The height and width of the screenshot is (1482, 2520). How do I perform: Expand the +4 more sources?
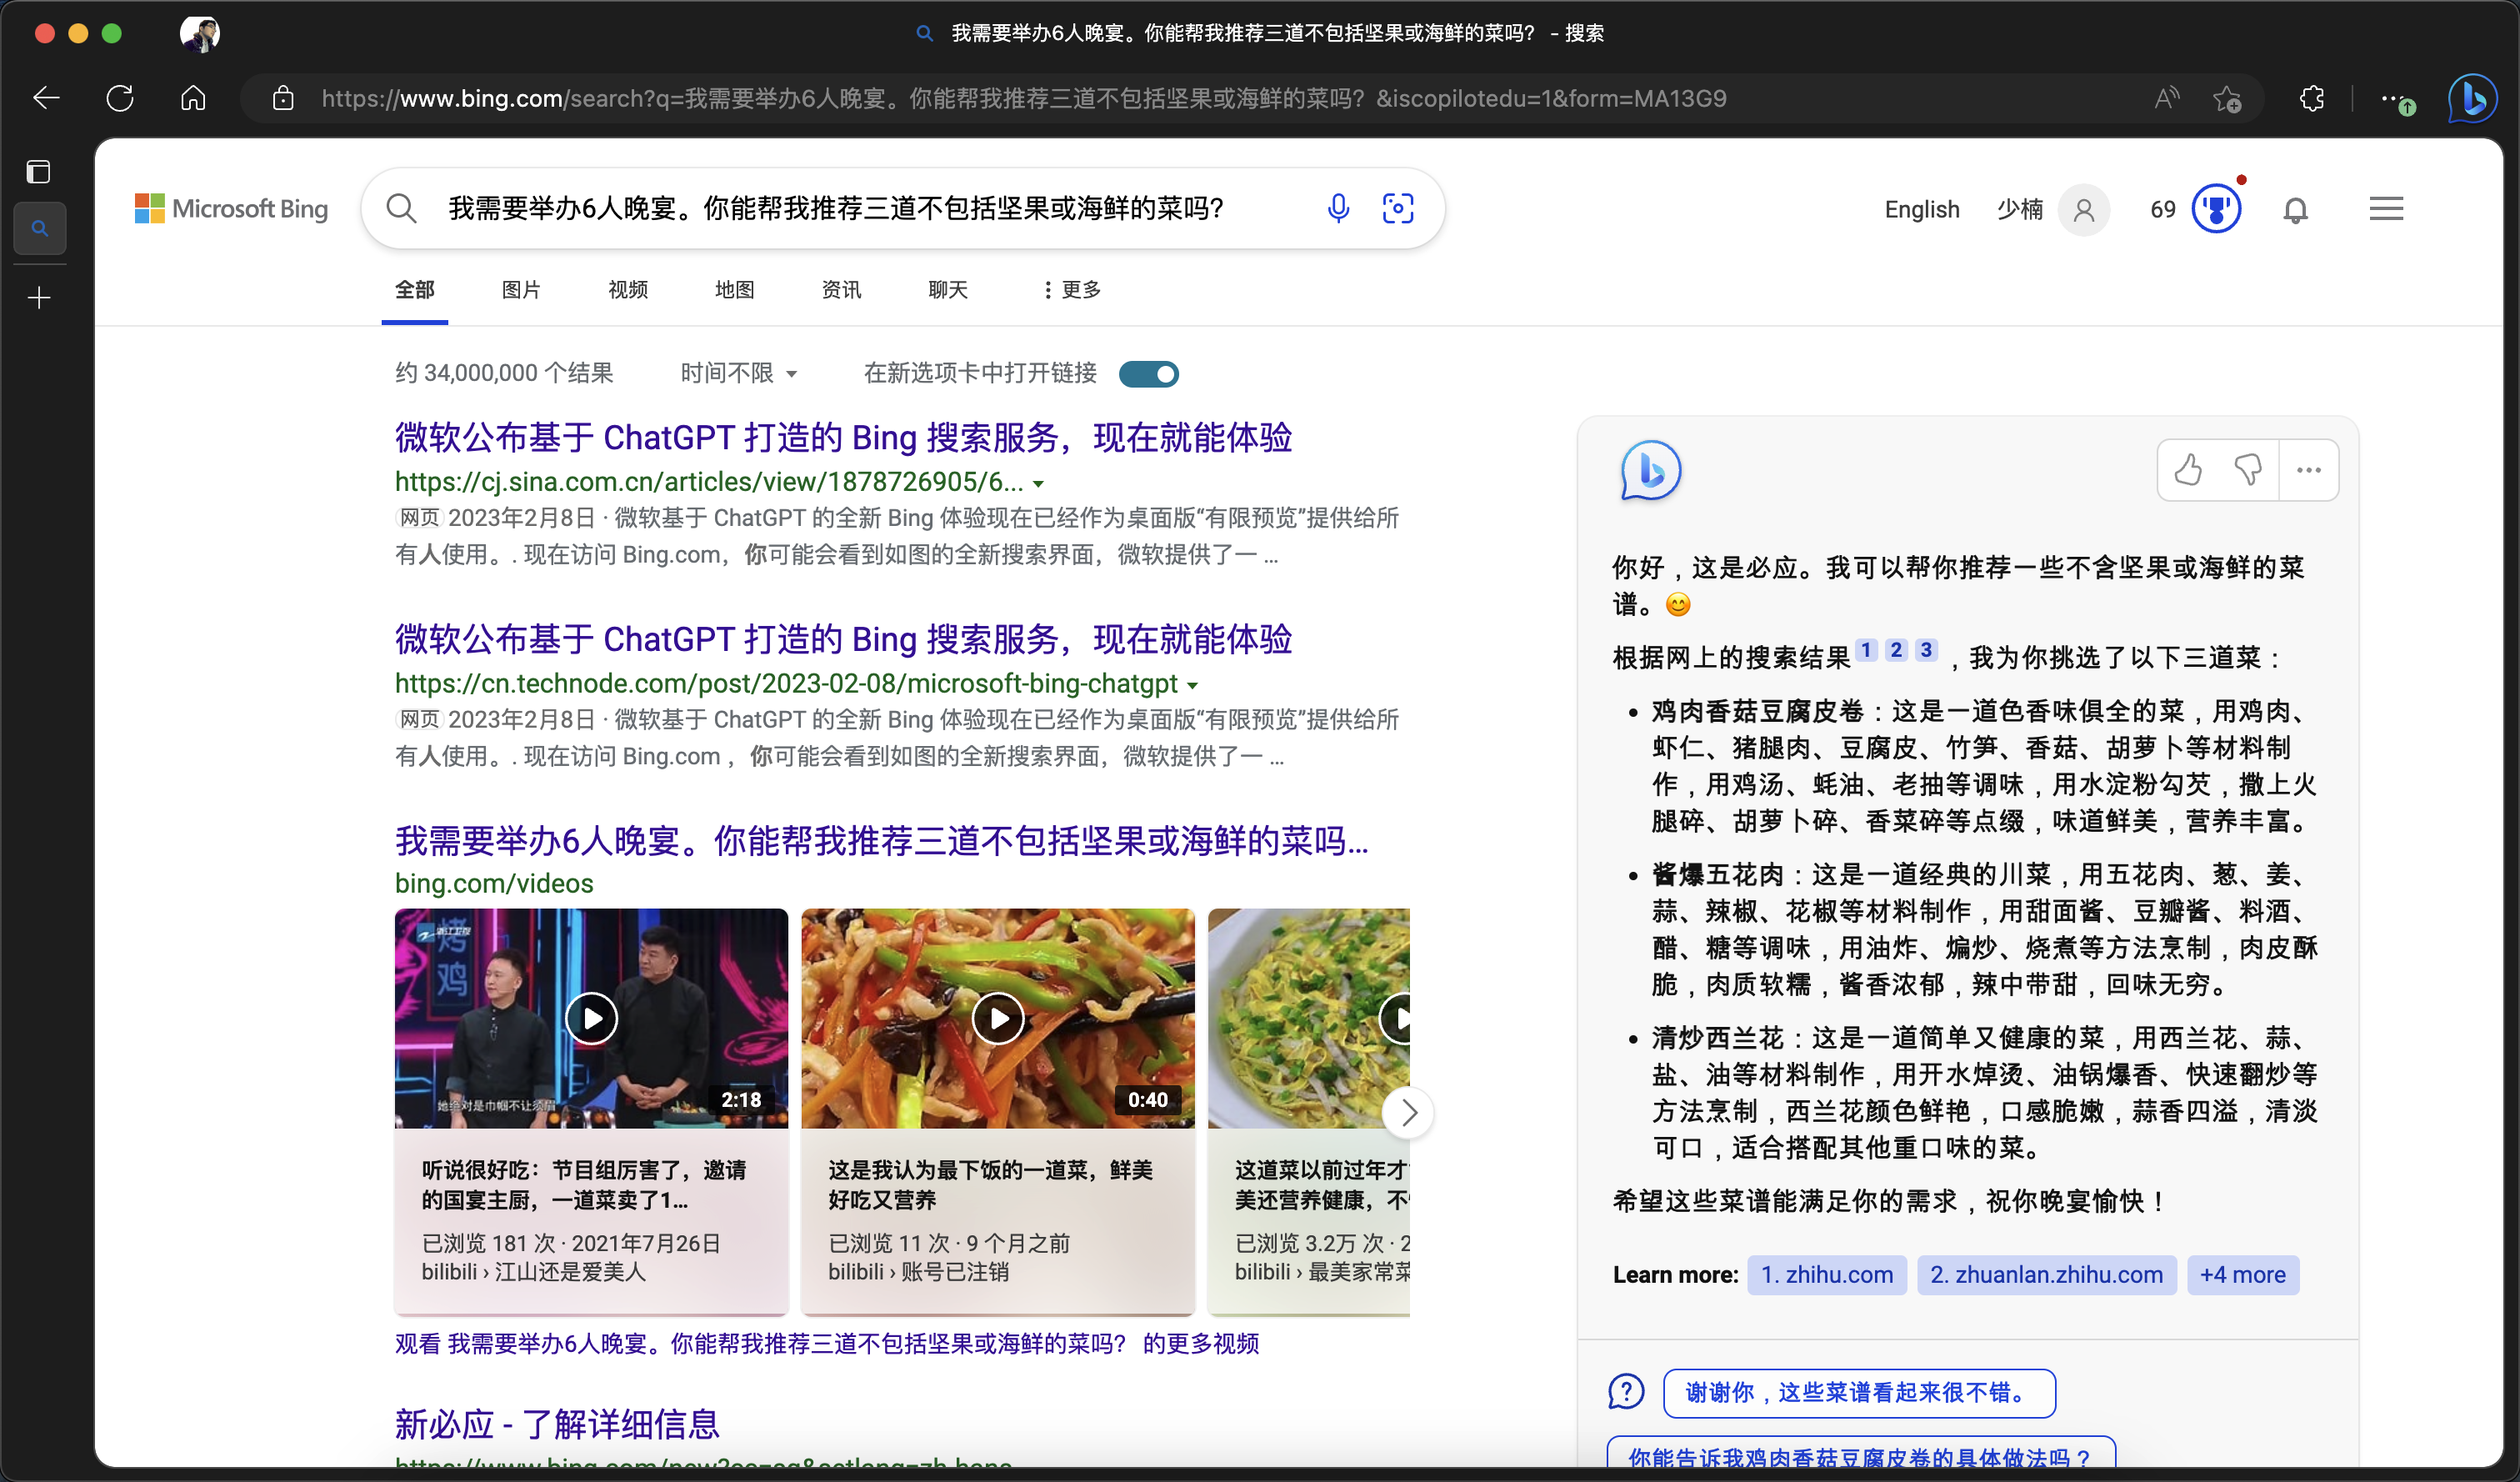pyautogui.click(x=2243, y=1275)
